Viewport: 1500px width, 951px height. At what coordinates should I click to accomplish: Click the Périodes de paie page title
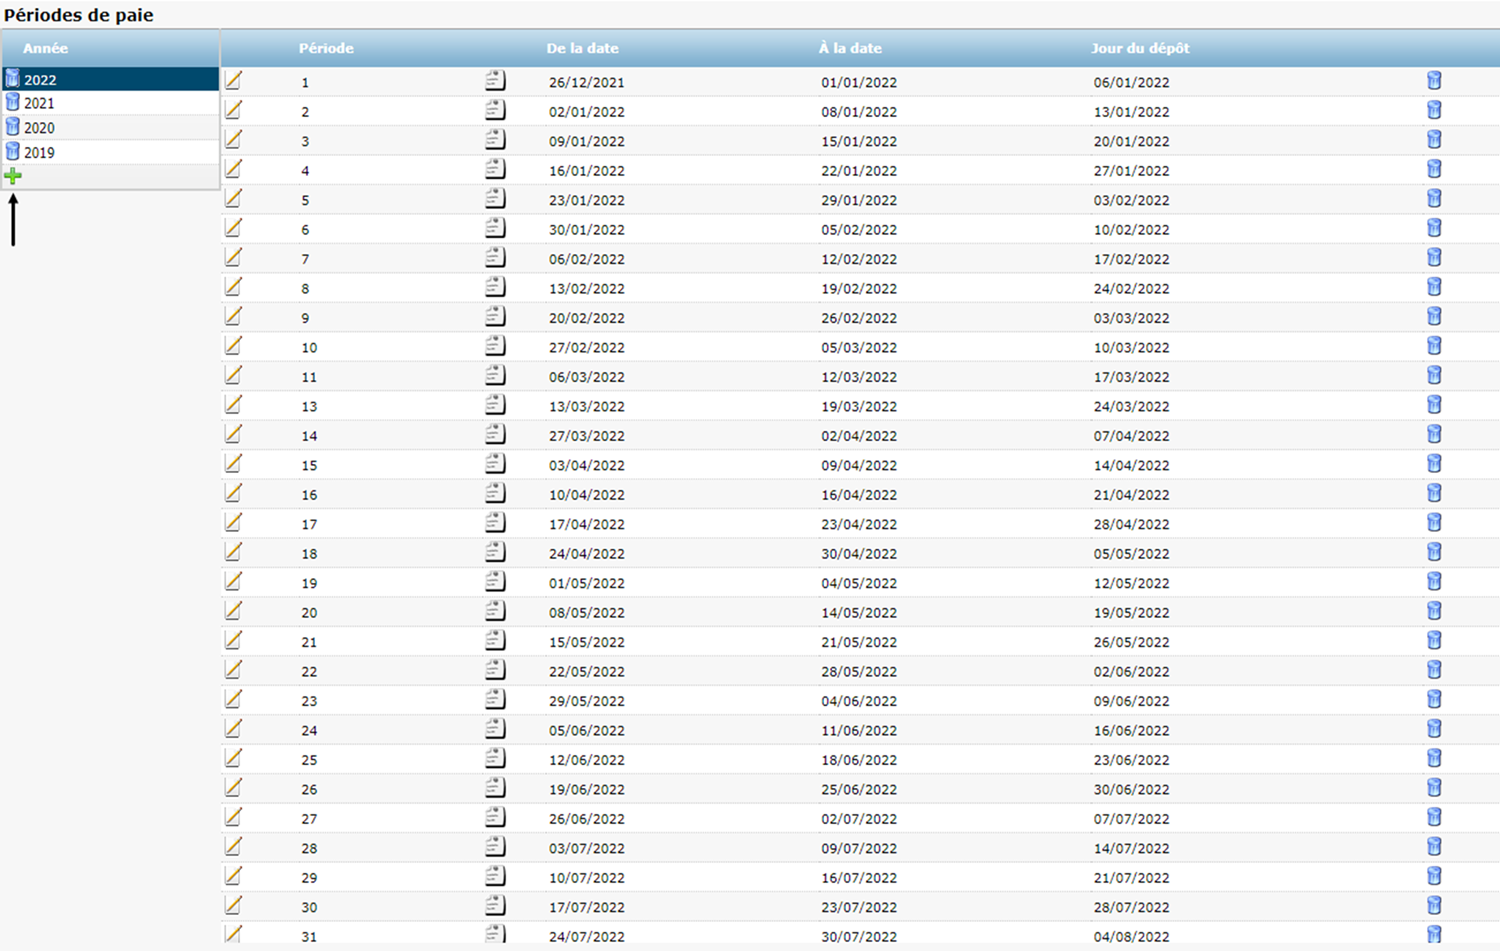(x=79, y=15)
